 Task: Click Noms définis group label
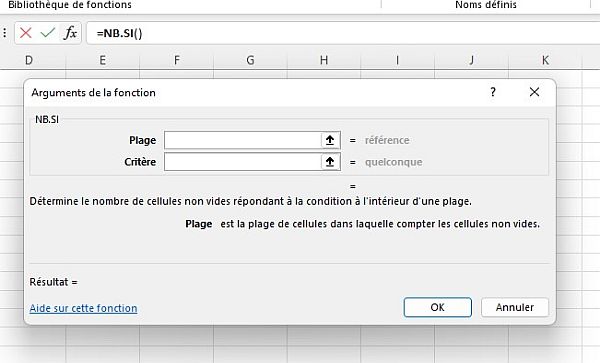[x=486, y=5]
